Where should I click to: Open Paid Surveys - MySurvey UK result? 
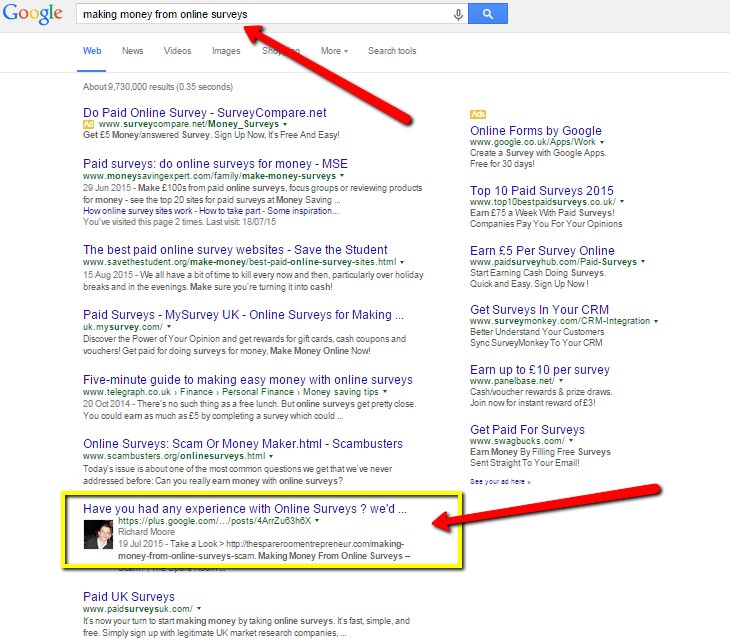(x=243, y=315)
